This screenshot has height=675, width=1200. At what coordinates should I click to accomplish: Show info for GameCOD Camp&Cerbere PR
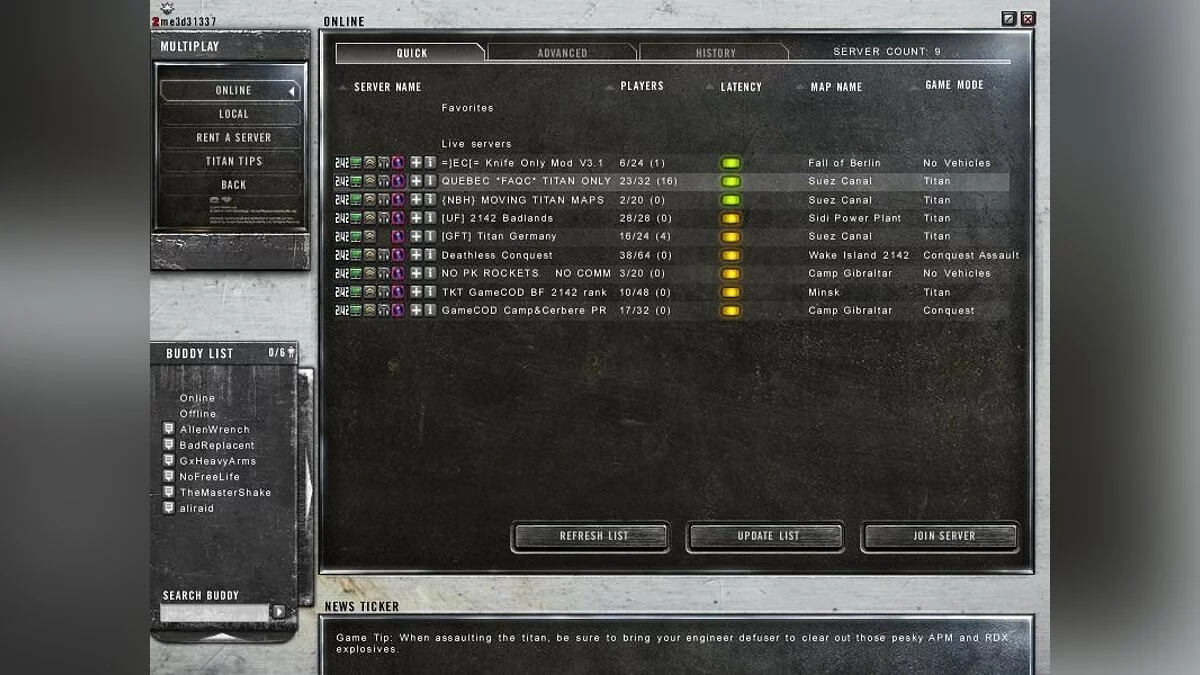pyautogui.click(x=430, y=310)
